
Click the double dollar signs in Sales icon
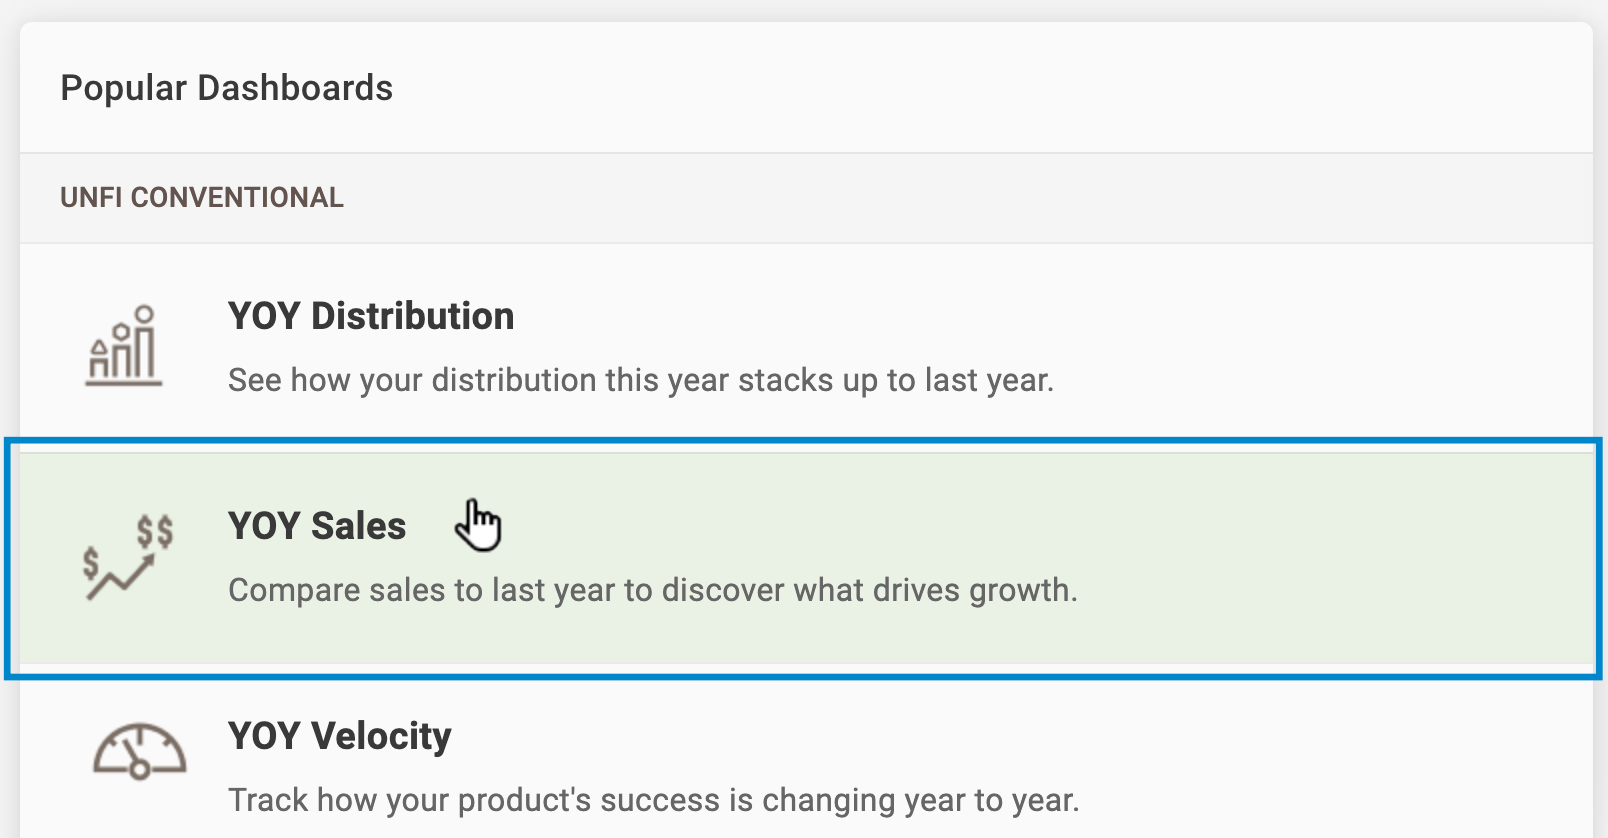coord(155,531)
